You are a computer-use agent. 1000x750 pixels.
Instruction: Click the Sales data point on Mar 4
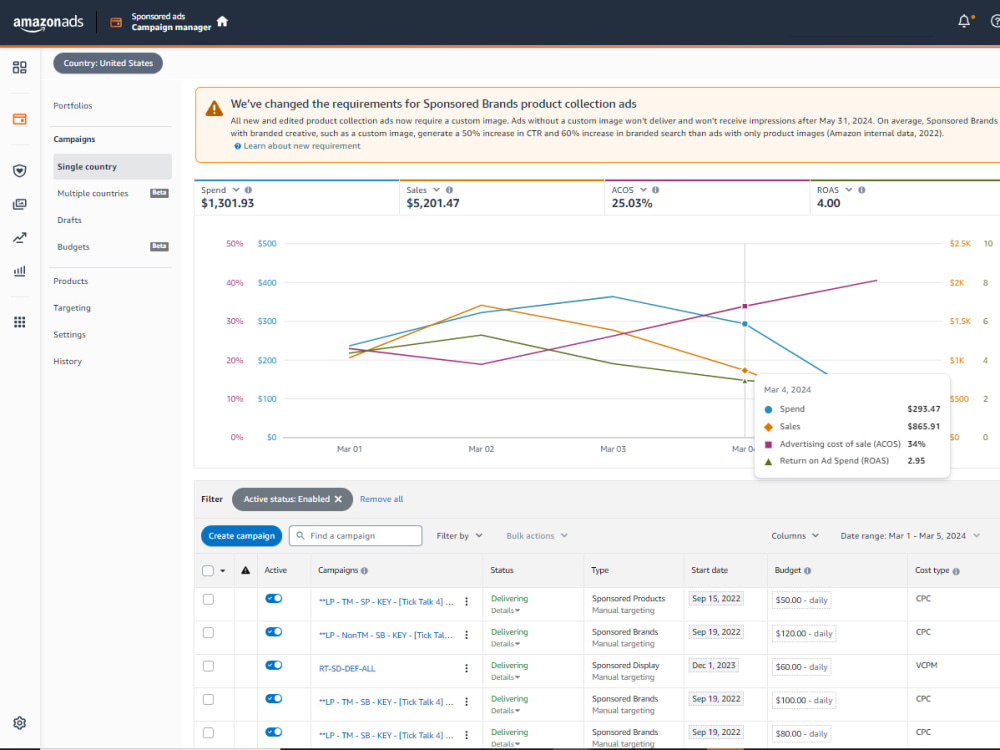[744, 371]
